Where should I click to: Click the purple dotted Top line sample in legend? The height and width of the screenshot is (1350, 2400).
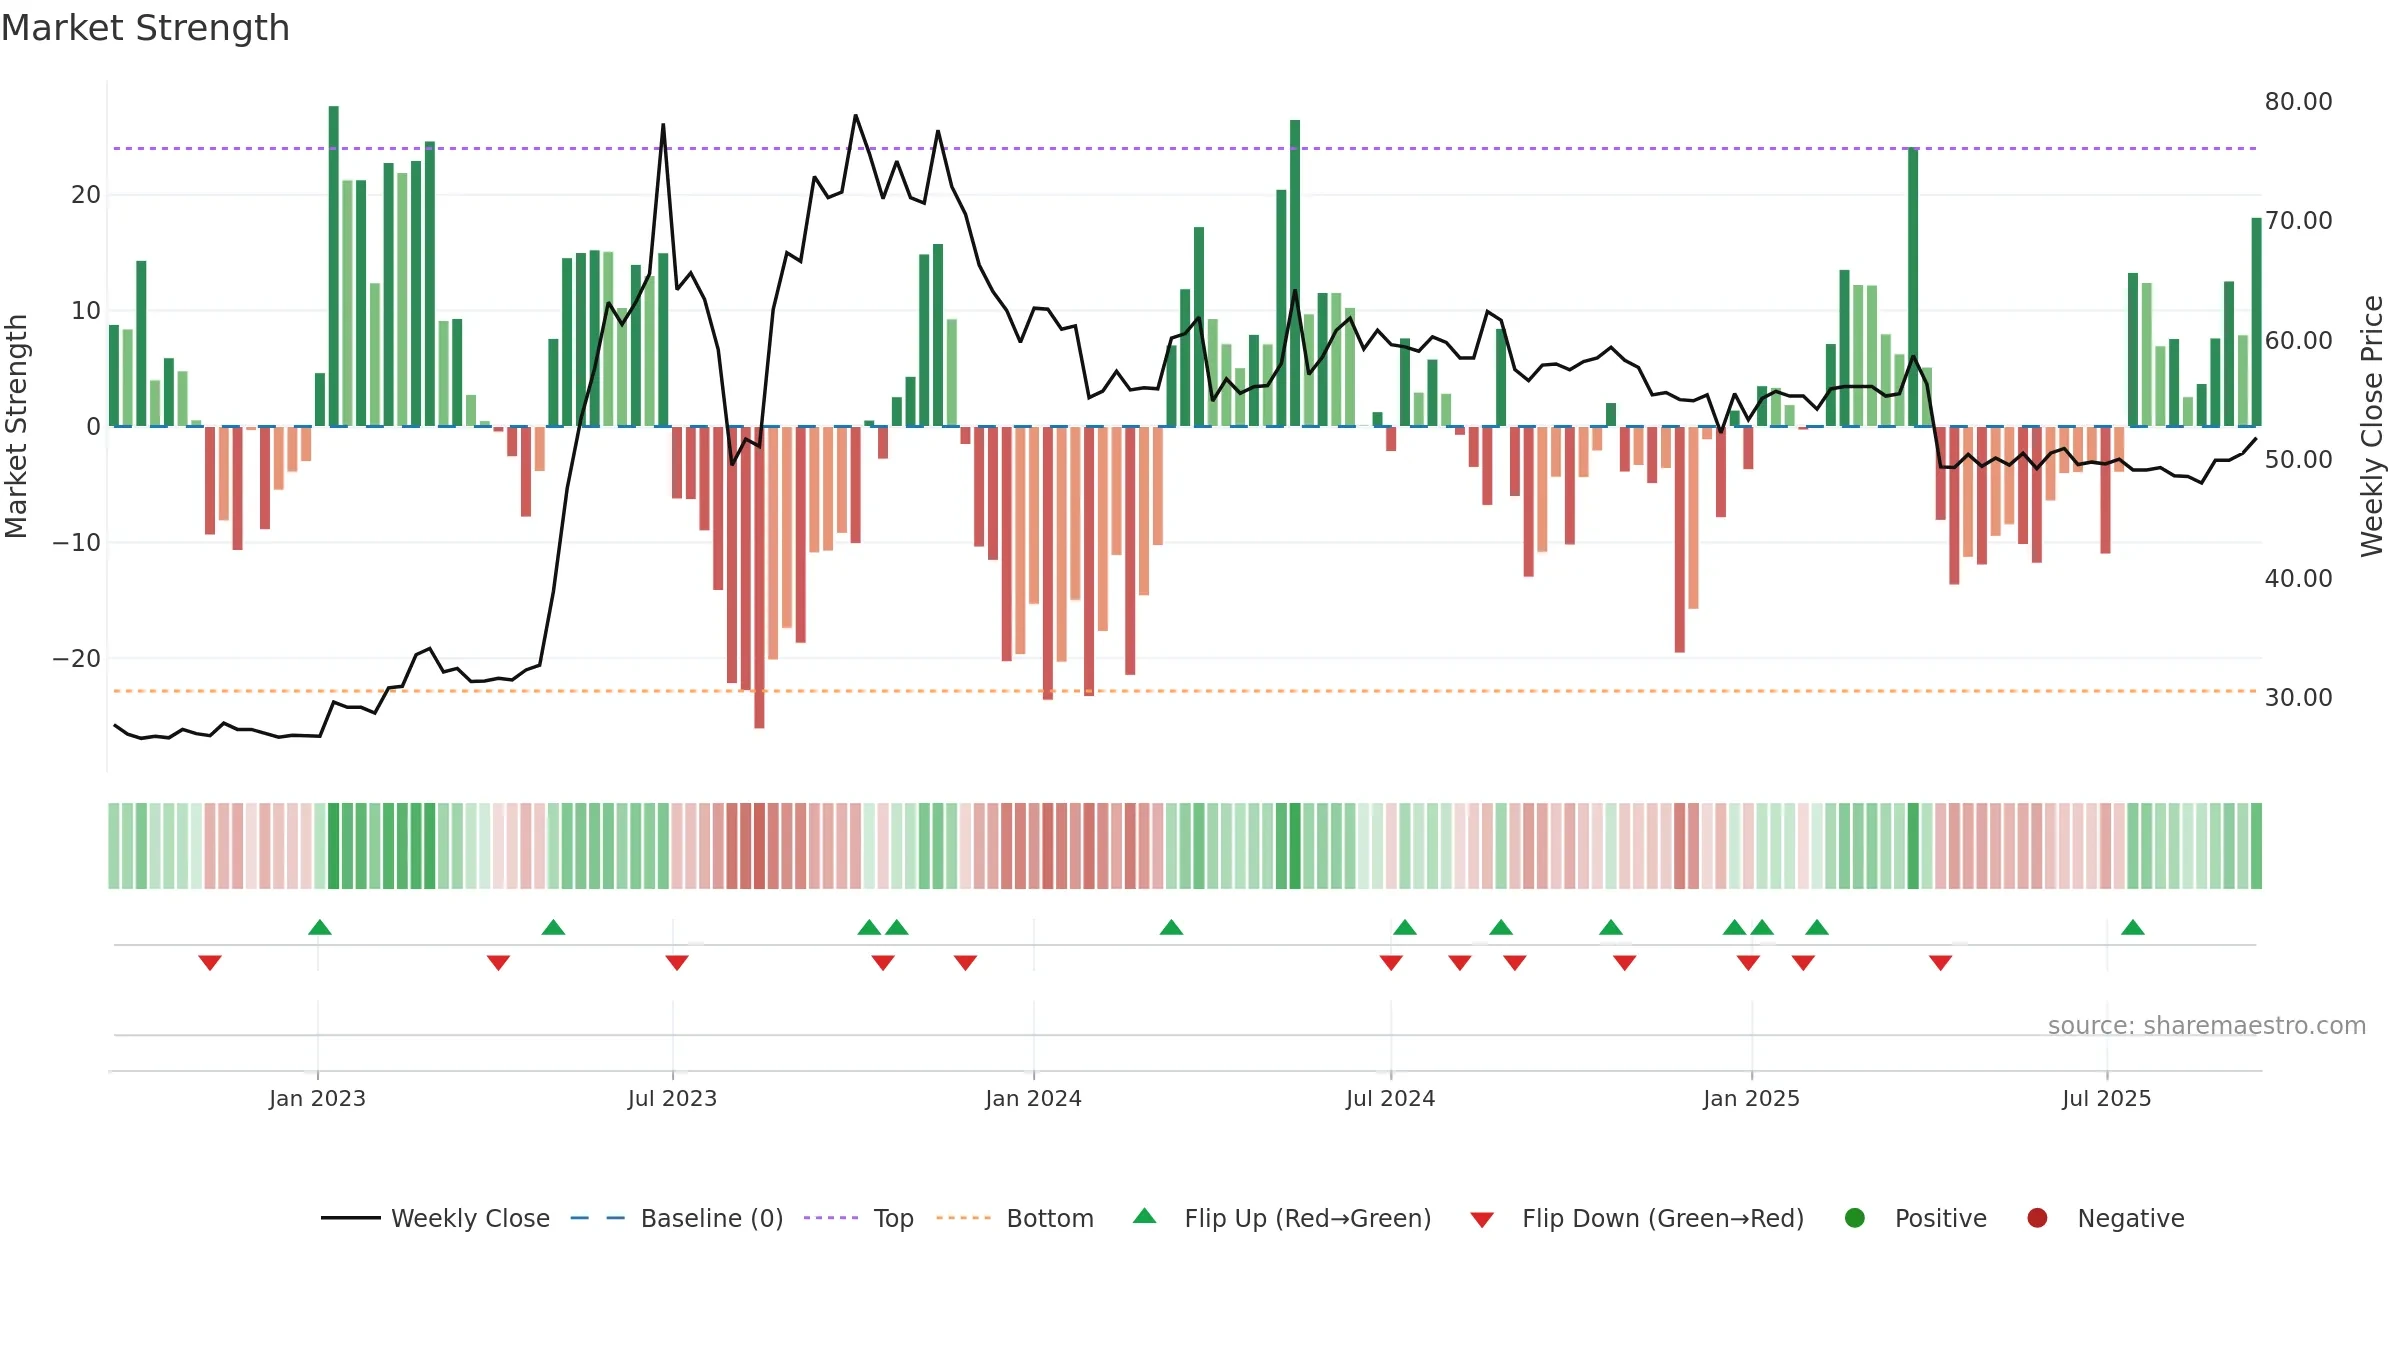tap(831, 1218)
